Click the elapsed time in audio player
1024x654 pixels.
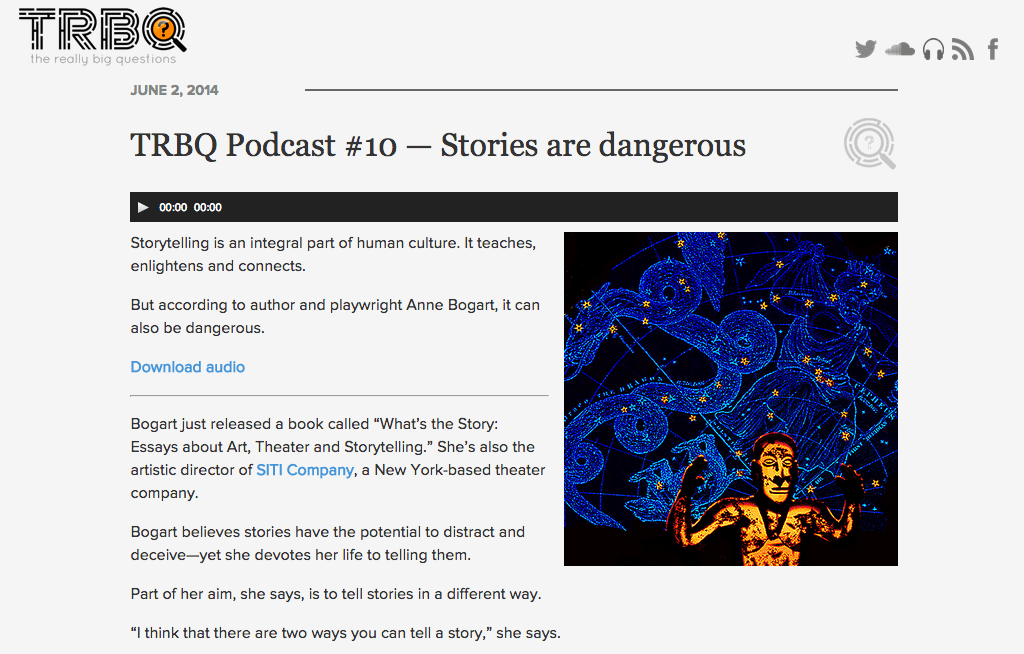[x=173, y=208]
